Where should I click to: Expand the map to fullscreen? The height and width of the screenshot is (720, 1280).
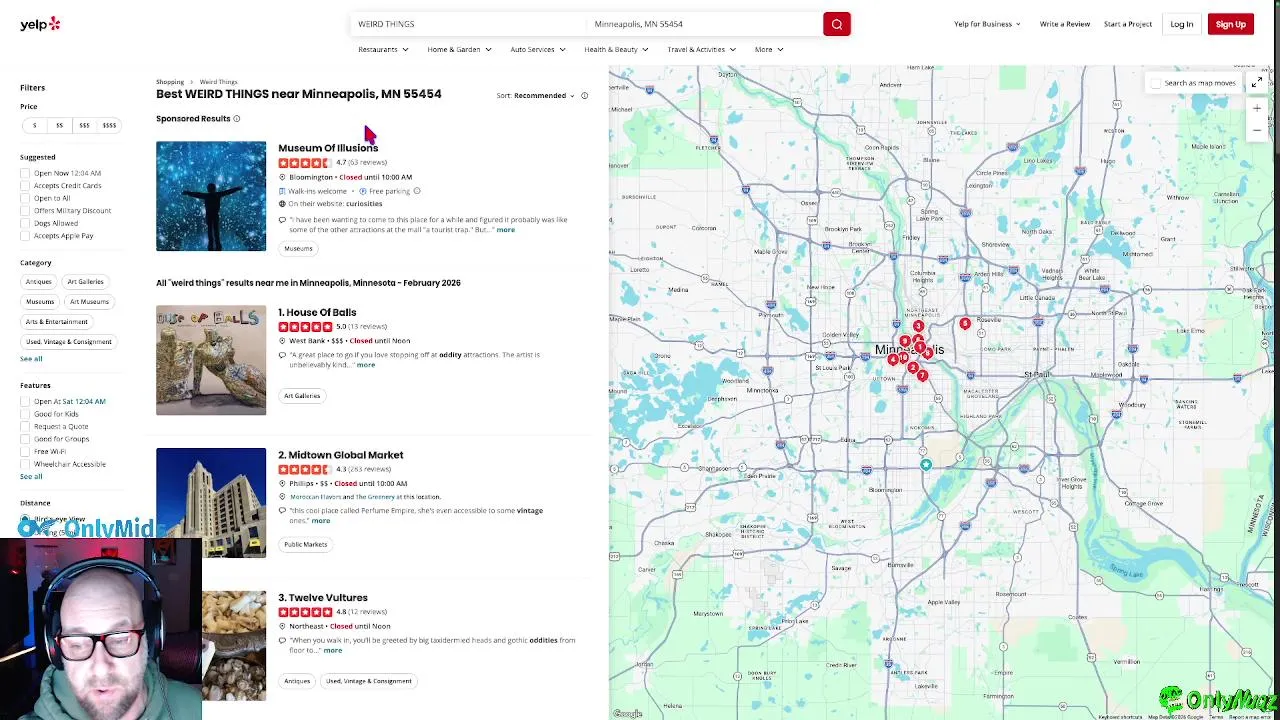click(1257, 83)
